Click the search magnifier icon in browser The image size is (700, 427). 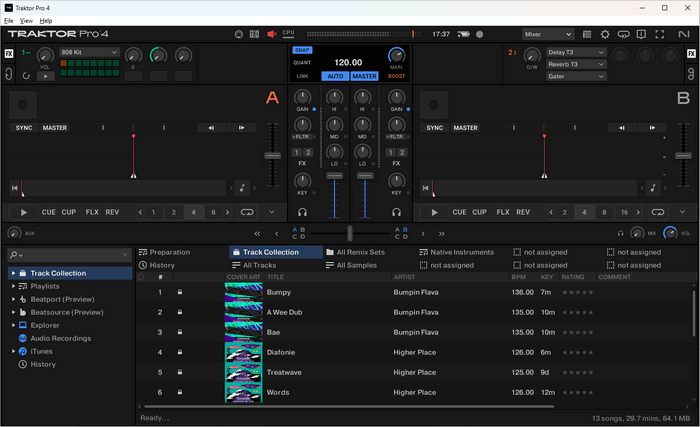pyautogui.click(x=15, y=255)
